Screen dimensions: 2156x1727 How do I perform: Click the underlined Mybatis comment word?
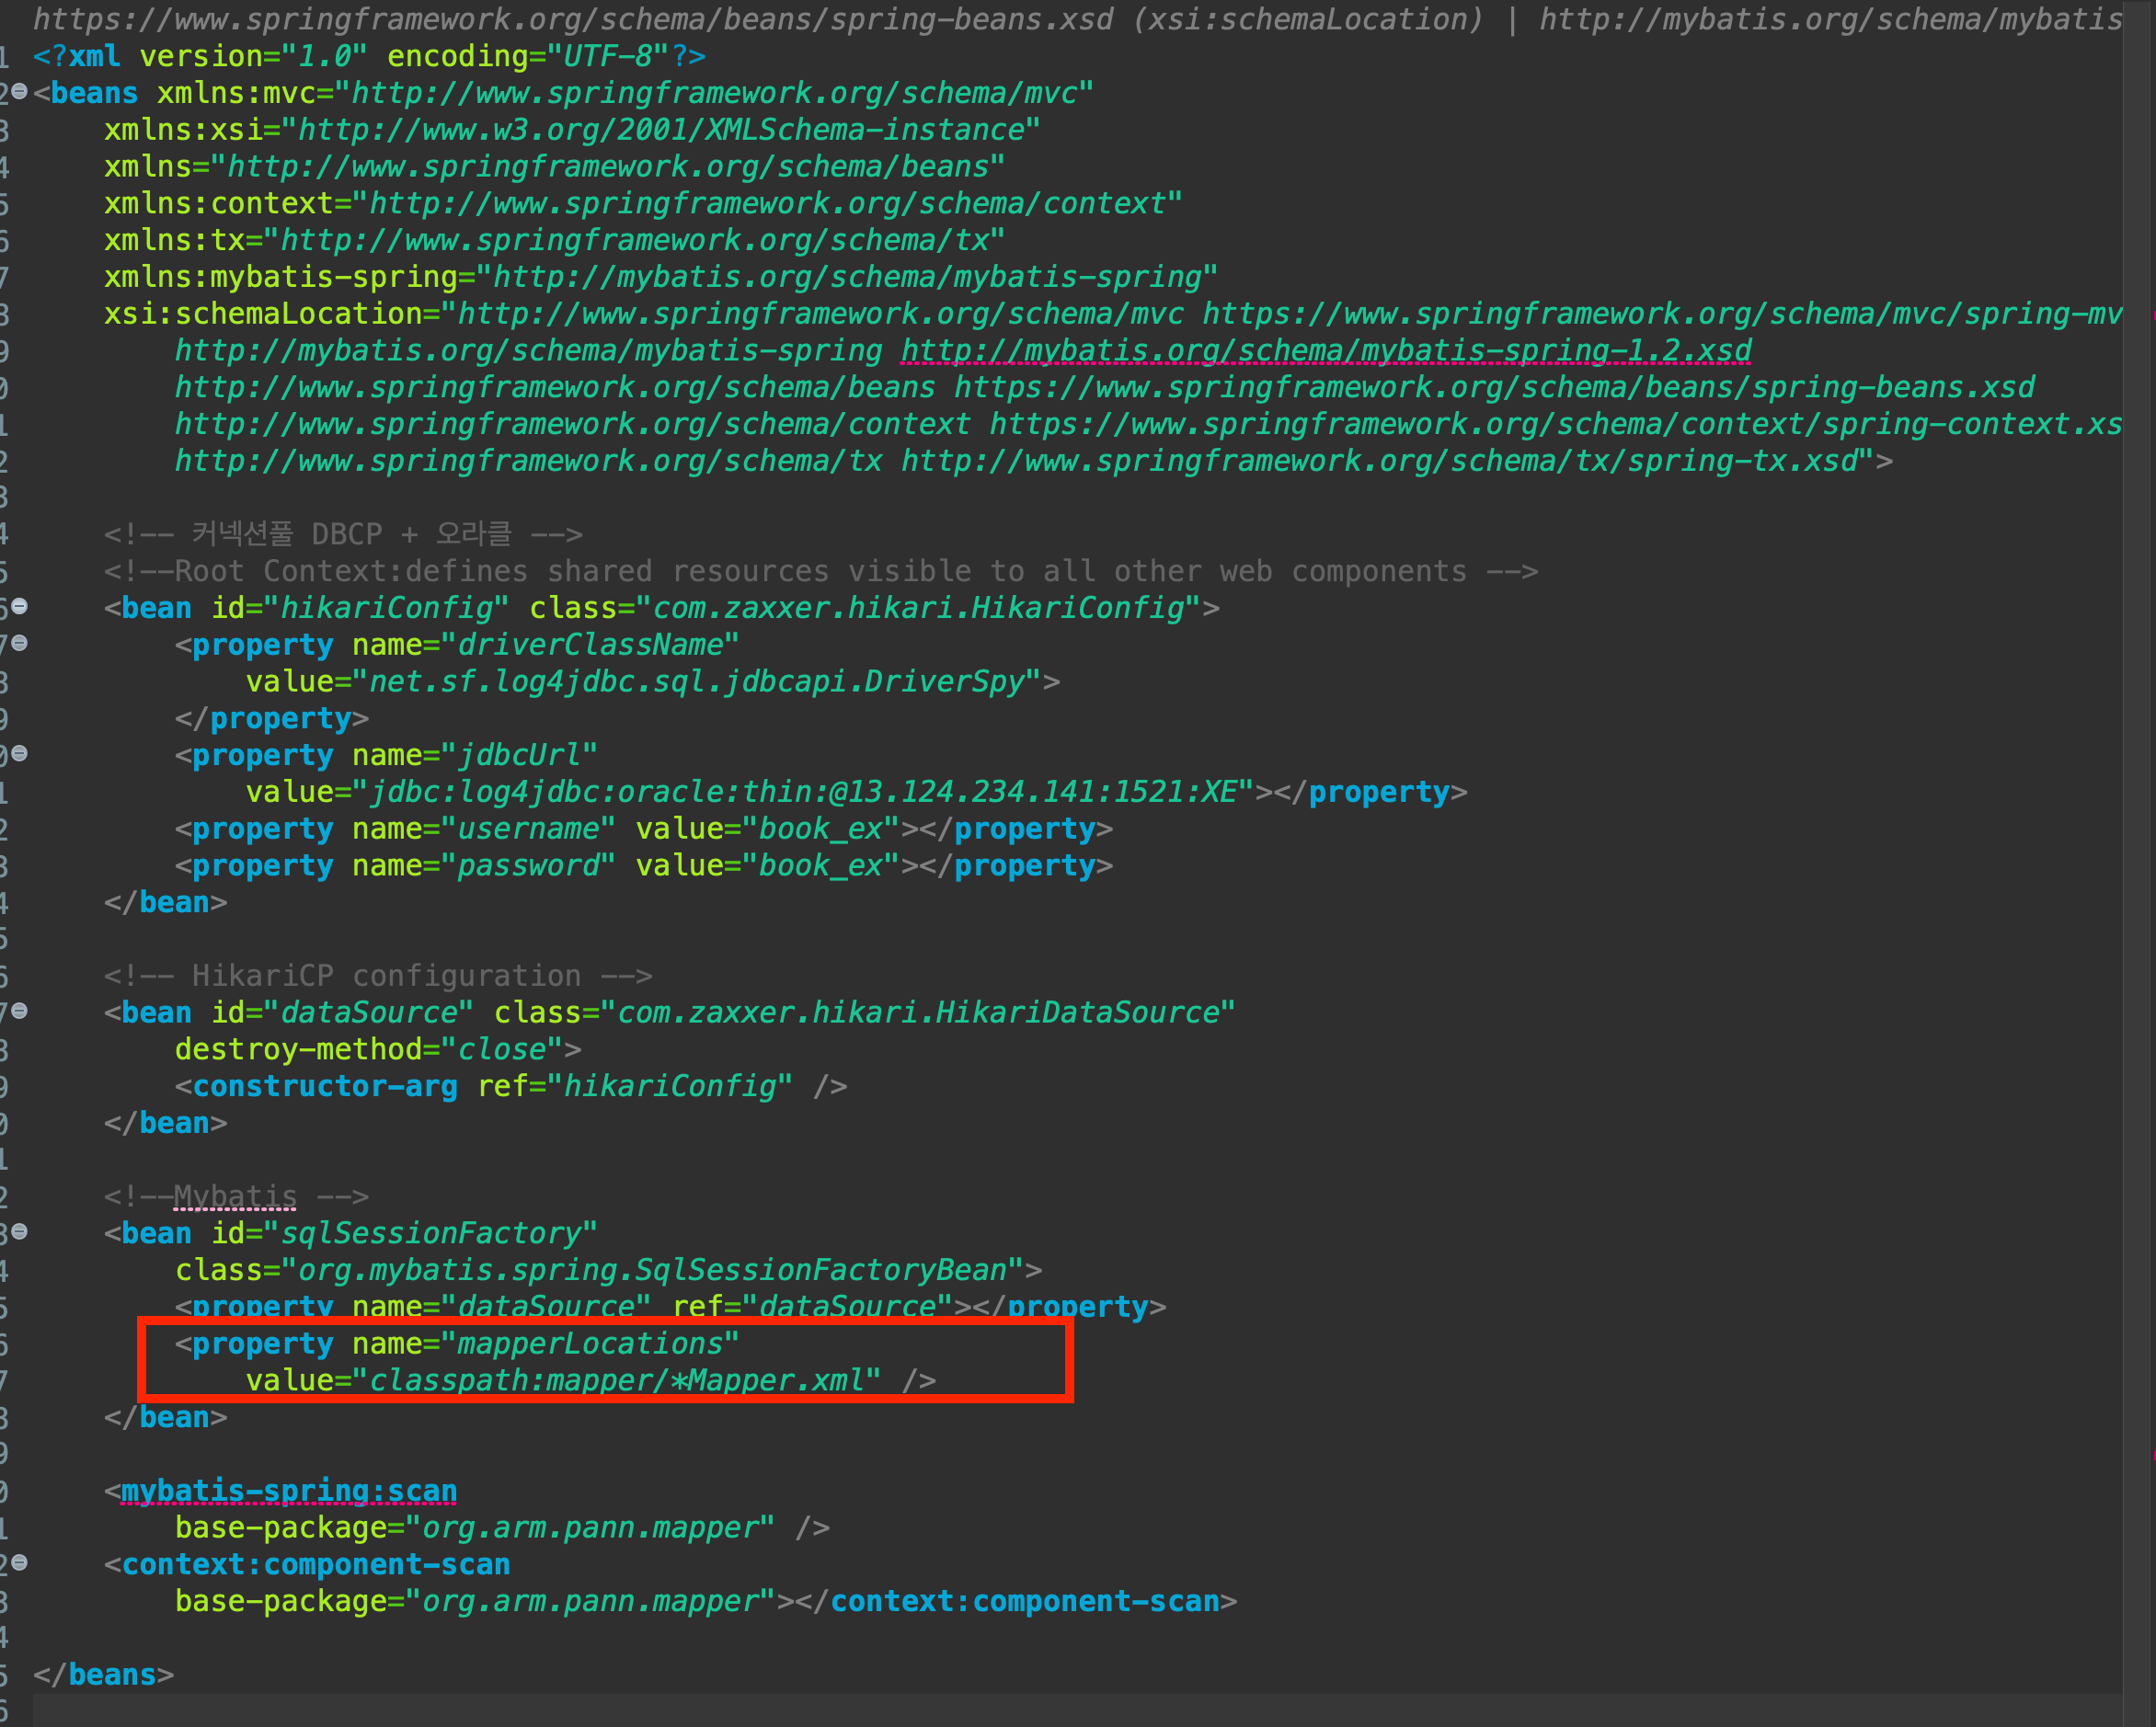[x=235, y=1197]
